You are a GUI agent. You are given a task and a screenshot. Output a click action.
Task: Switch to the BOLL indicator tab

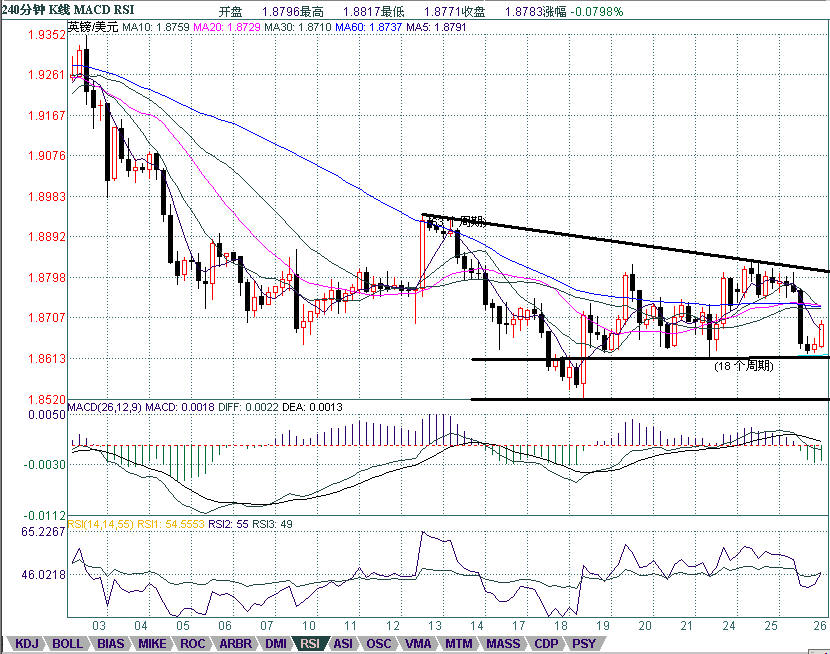coord(67,643)
